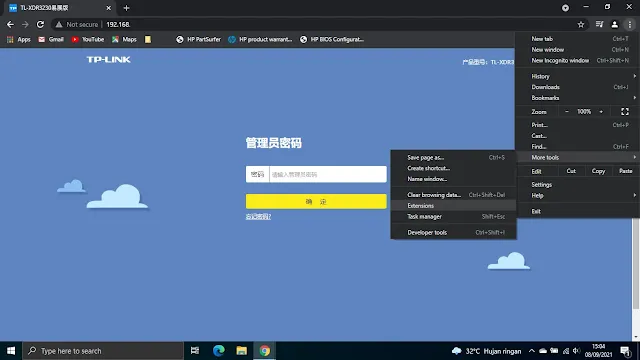The width and height of the screenshot is (640, 360).
Task: Open the Gmail bookmark
Action: tap(51, 39)
